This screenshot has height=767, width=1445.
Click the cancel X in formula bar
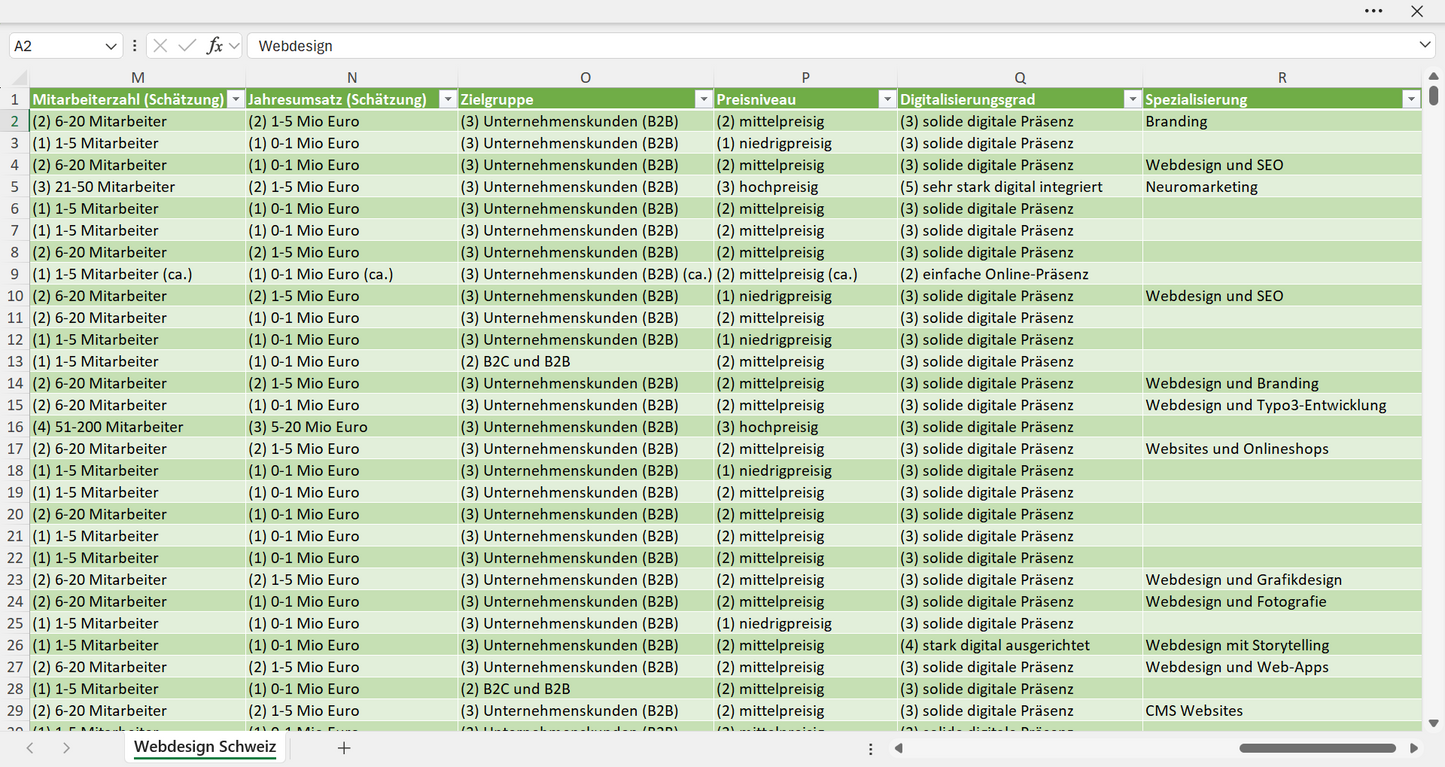160,46
